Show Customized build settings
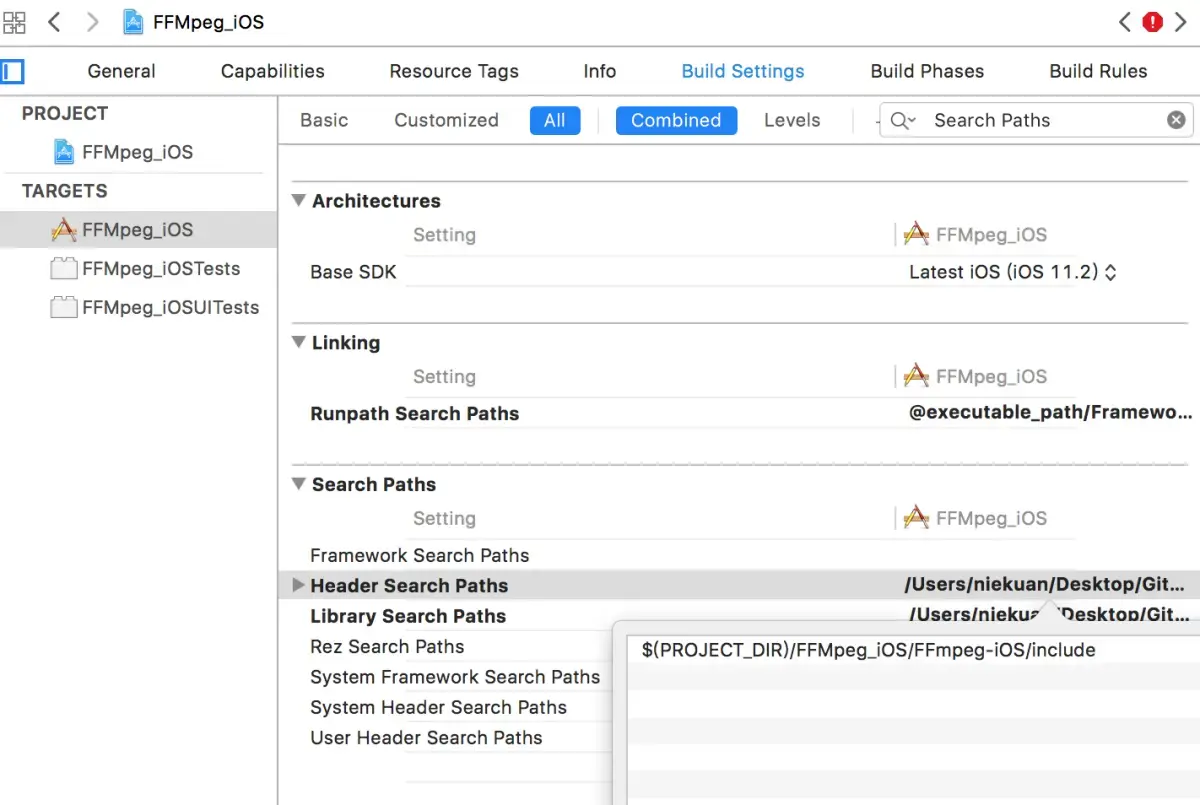1200x805 pixels. [x=446, y=120]
